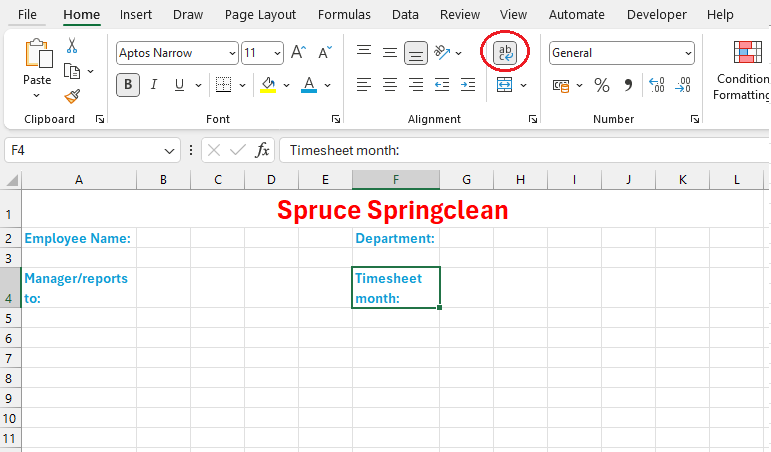This screenshot has width=771, height=452.
Task: Open the font name dropdown
Action: [232, 53]
